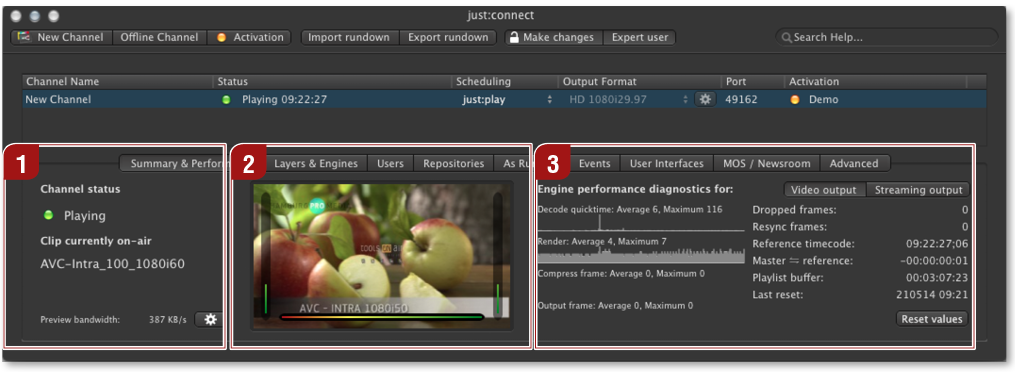Open the Events tab
Image resolution: width=1015 pixels, height=372 pixels.
click(x=594, y=164)
